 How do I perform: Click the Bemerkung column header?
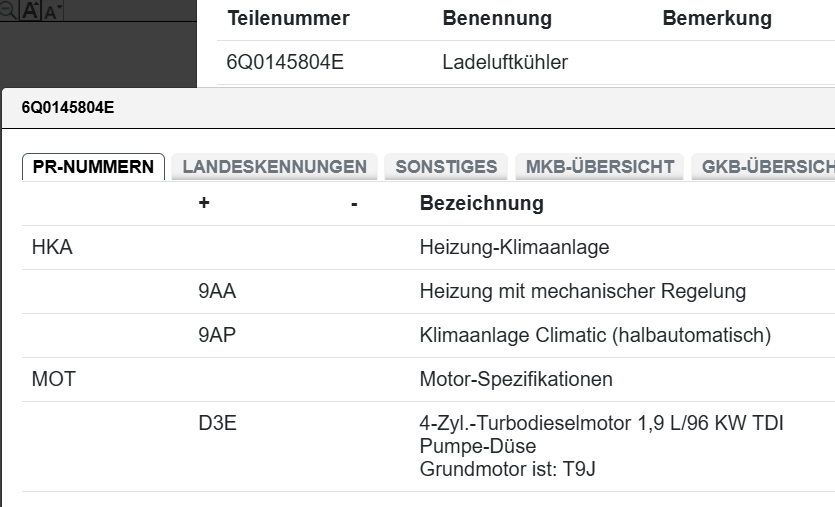[x=716, y=19]
